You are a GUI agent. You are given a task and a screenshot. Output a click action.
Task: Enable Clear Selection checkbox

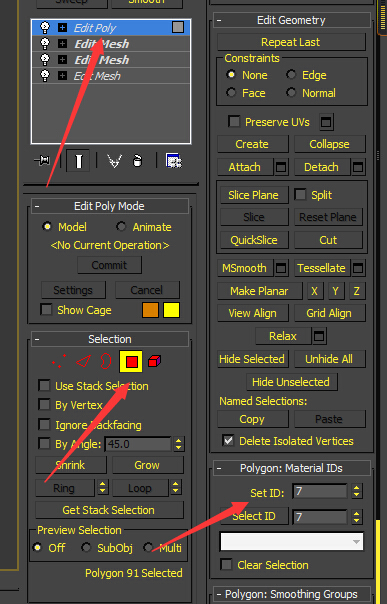click(226, 564)
